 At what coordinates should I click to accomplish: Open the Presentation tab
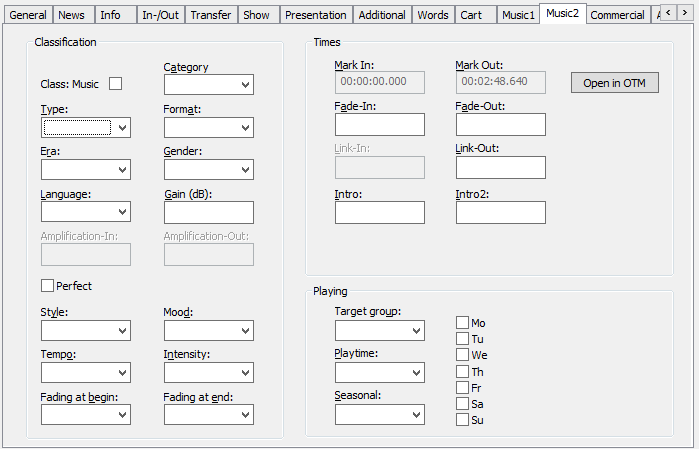[315, 15]
